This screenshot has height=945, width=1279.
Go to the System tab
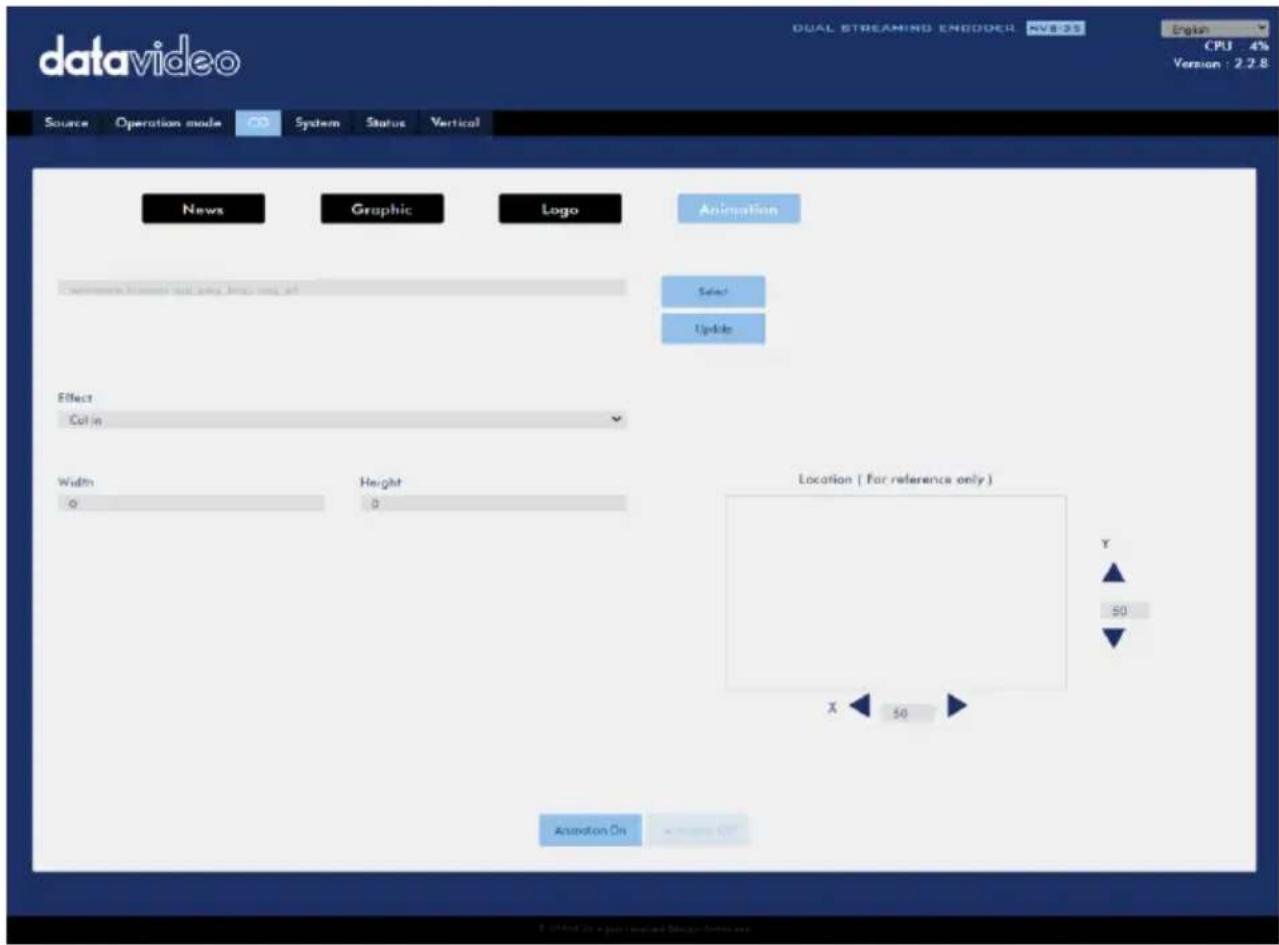(x=317, y=123)
